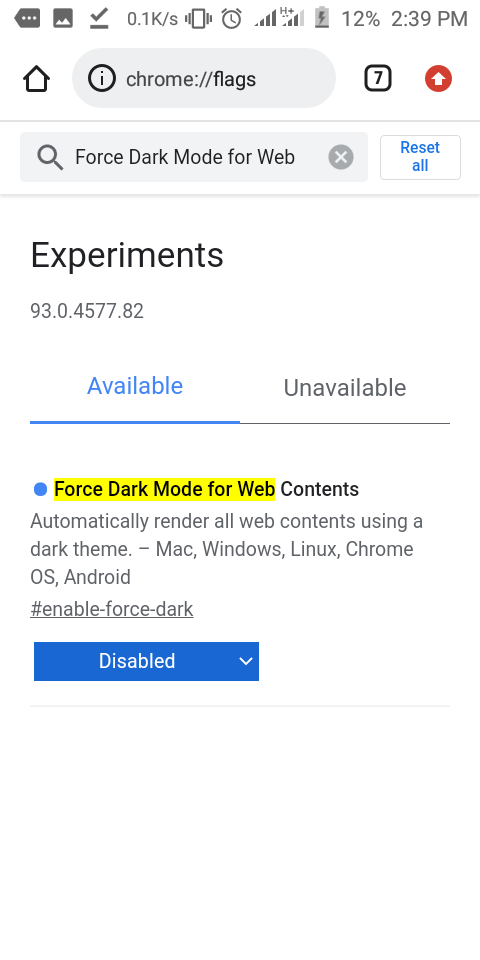The width and height of the screenshot is (480, 960).
Task: Click the magnifier search icon in flags search
Action: point(50,157)
